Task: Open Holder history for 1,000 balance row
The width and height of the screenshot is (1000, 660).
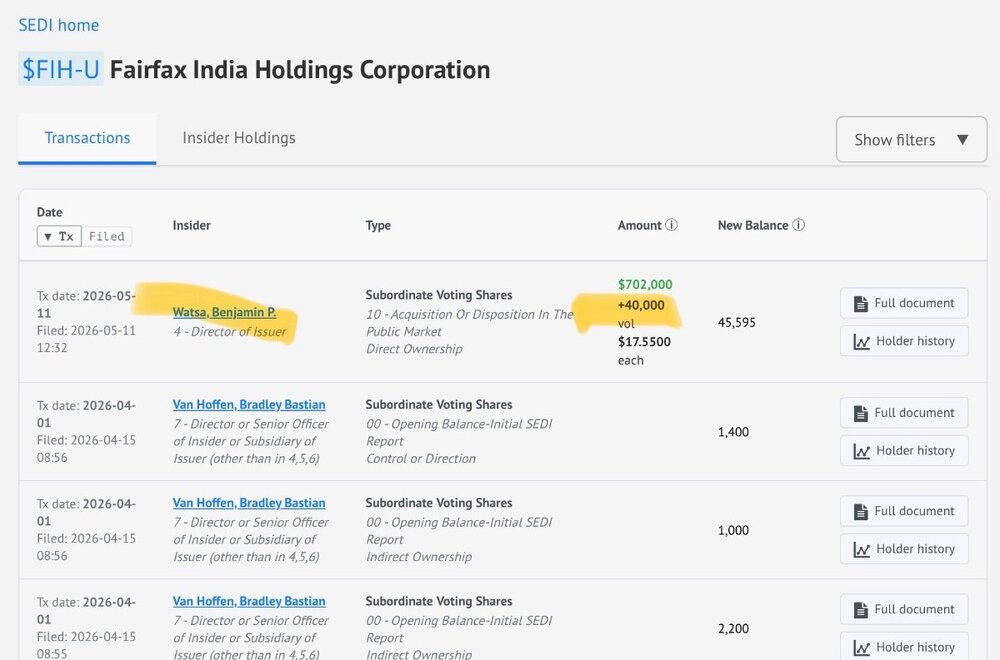Action: 904,549
